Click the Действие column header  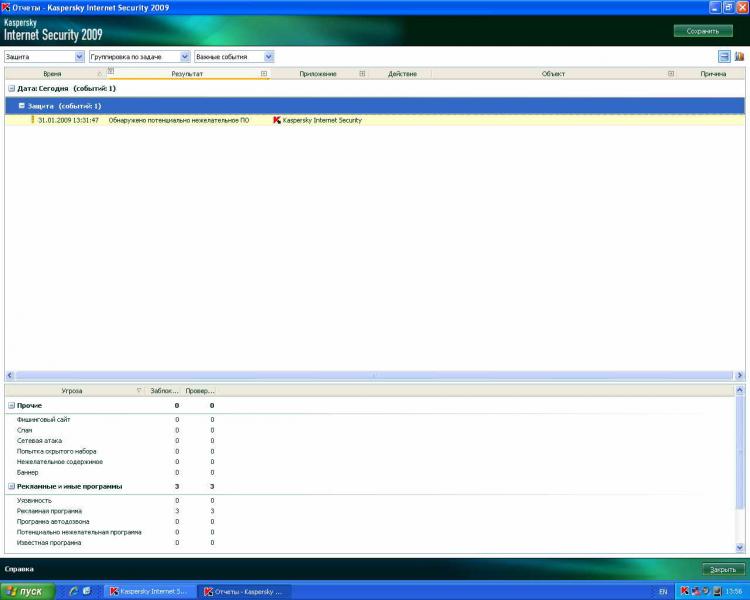402,74
